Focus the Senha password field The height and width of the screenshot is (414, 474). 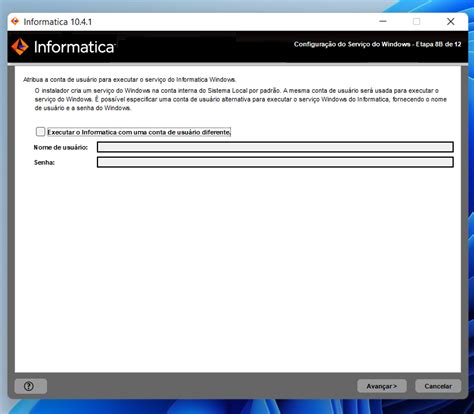point(275,162)
